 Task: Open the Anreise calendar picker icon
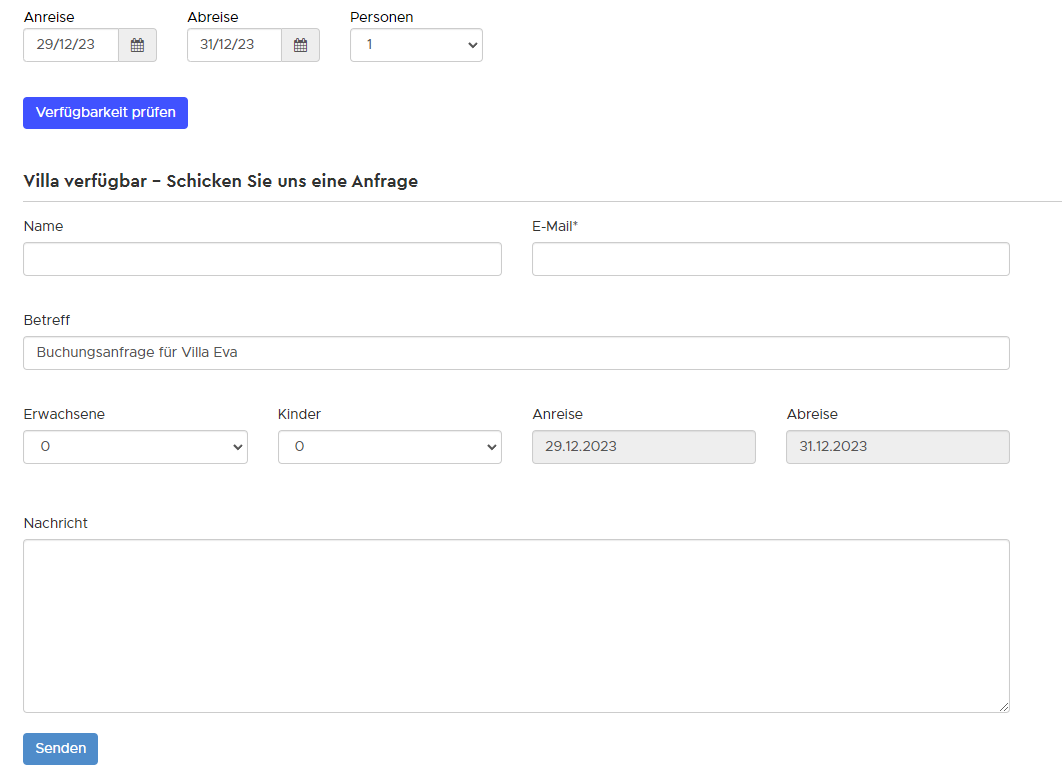(137, 45)
